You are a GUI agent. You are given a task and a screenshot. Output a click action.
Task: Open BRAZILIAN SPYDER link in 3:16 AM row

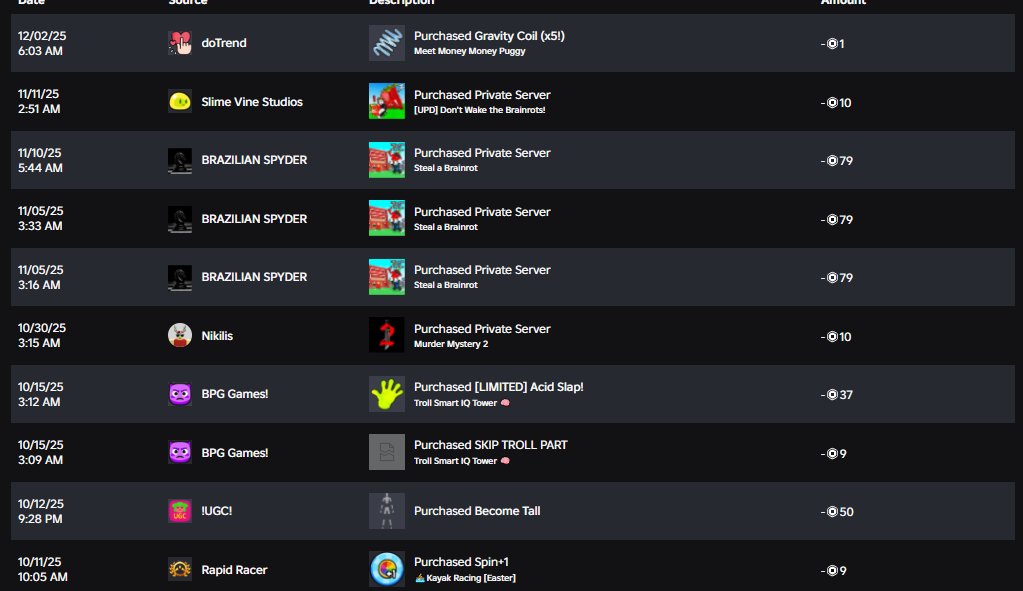254,277
